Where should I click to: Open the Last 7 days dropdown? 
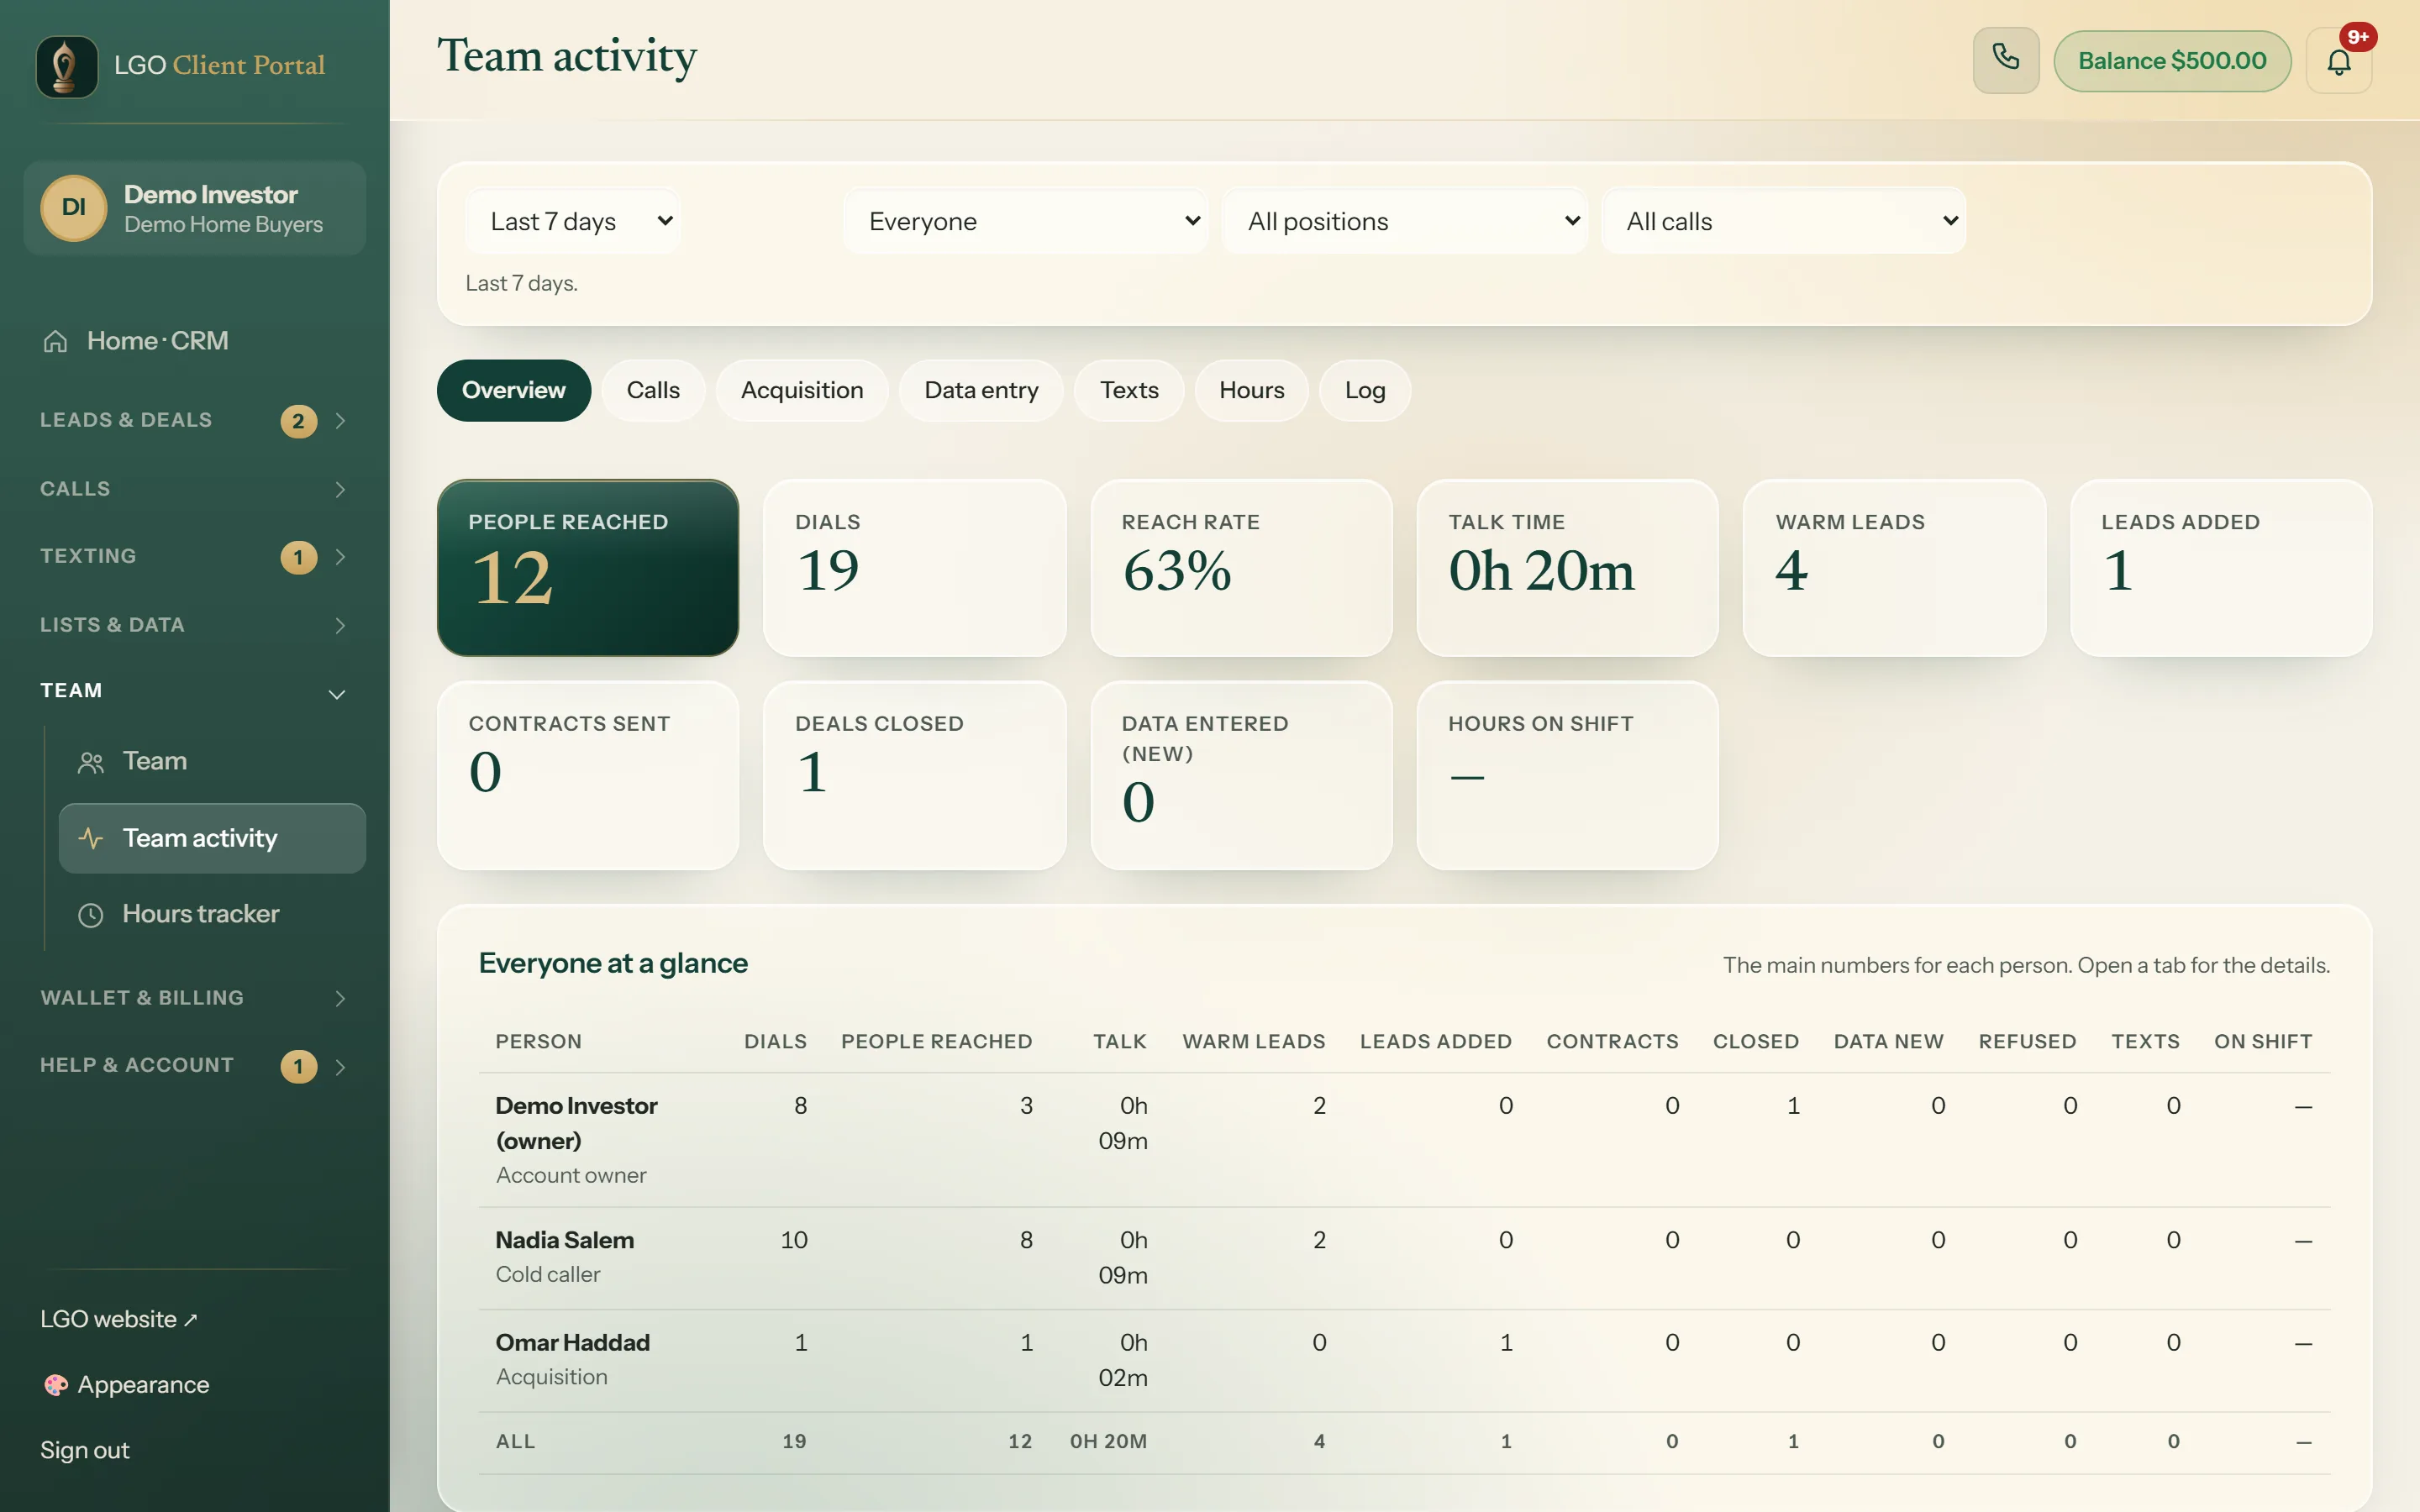point(573,221)
